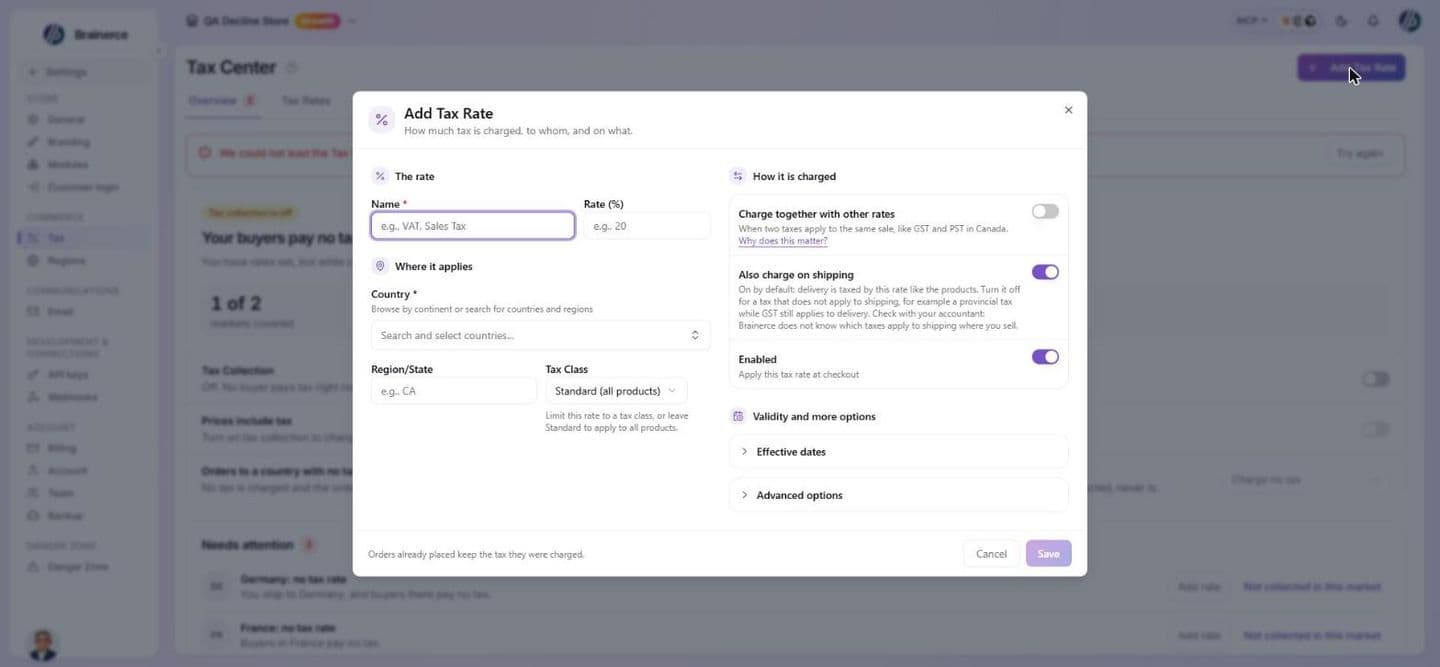
Task: Open the Tax Class dropdown
Action: click(x=616, y=391)
